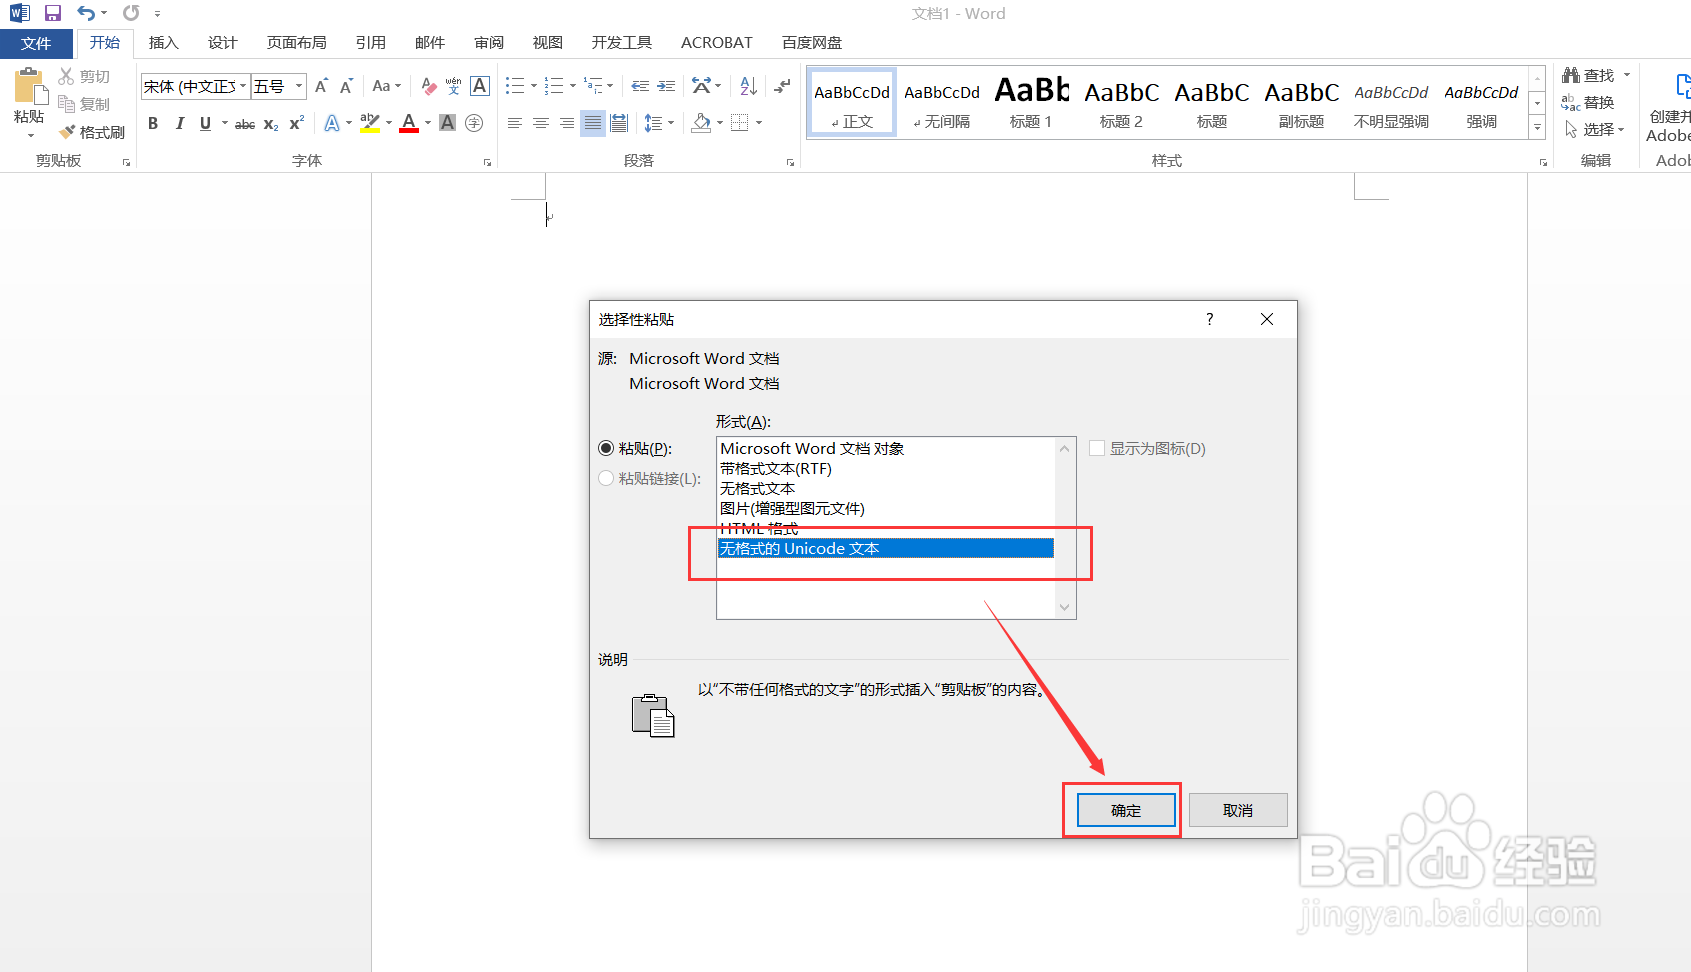Sort text with A-Z sort icon
Image resolution: width=1691 pixels, height=972 pixels.
coord(749,86)
